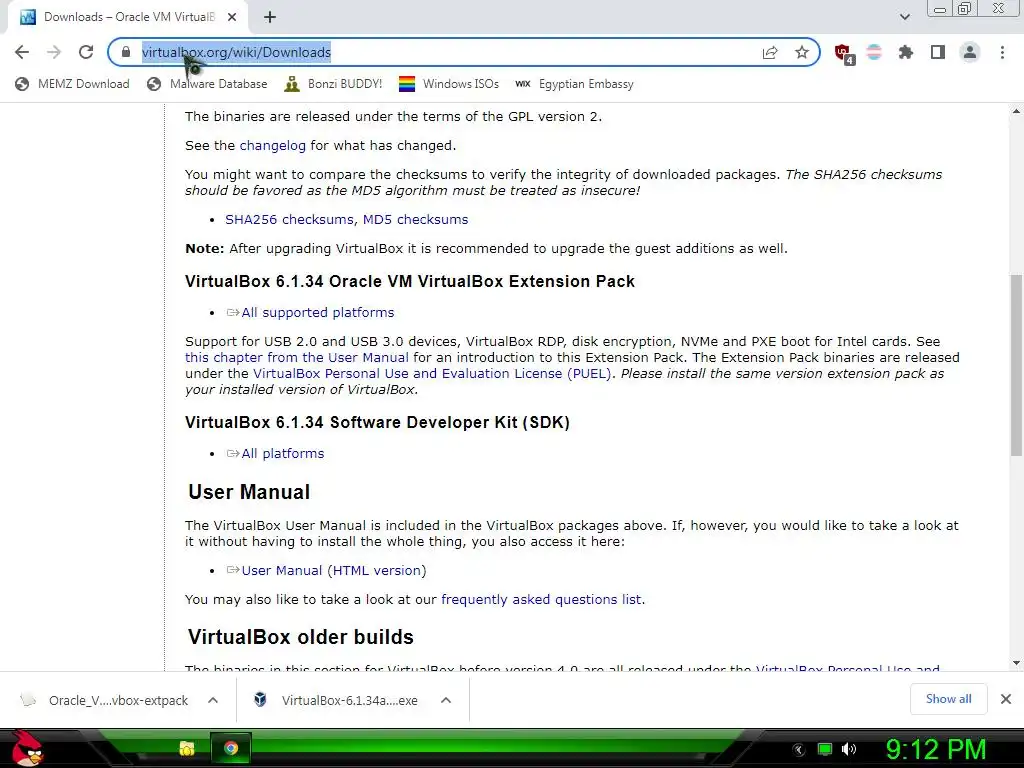This screenshot has height=768, width=1024.
Task: Open MEMZ Download bookmark
Action: (72, 84)
